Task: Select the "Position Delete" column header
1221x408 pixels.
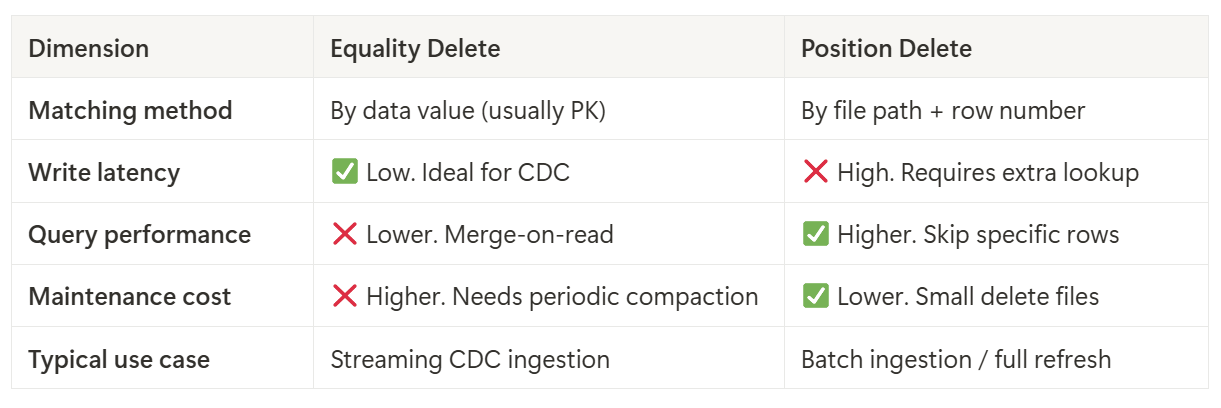Action: pos(886,48)
